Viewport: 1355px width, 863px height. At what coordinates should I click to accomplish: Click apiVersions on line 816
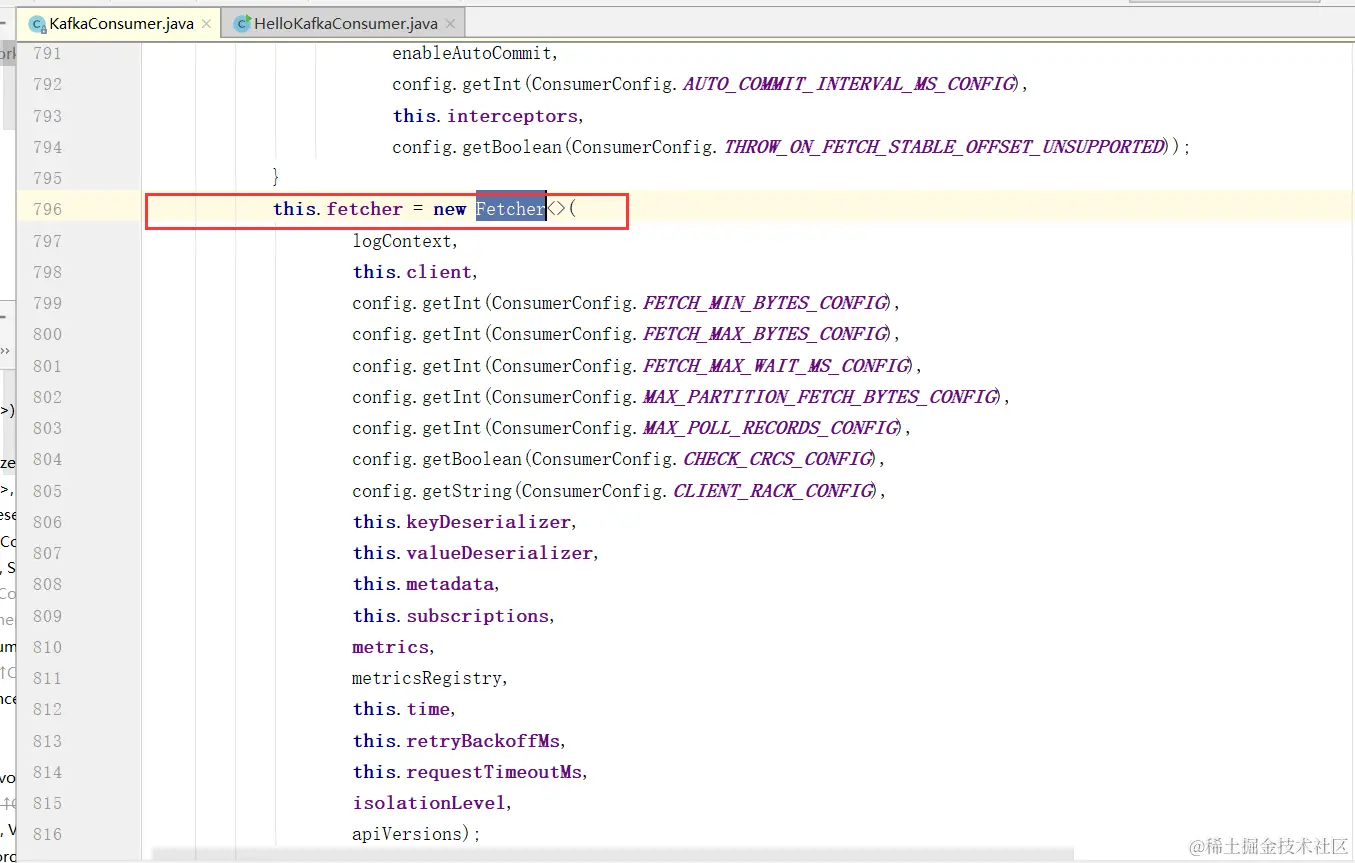point(408,833)
